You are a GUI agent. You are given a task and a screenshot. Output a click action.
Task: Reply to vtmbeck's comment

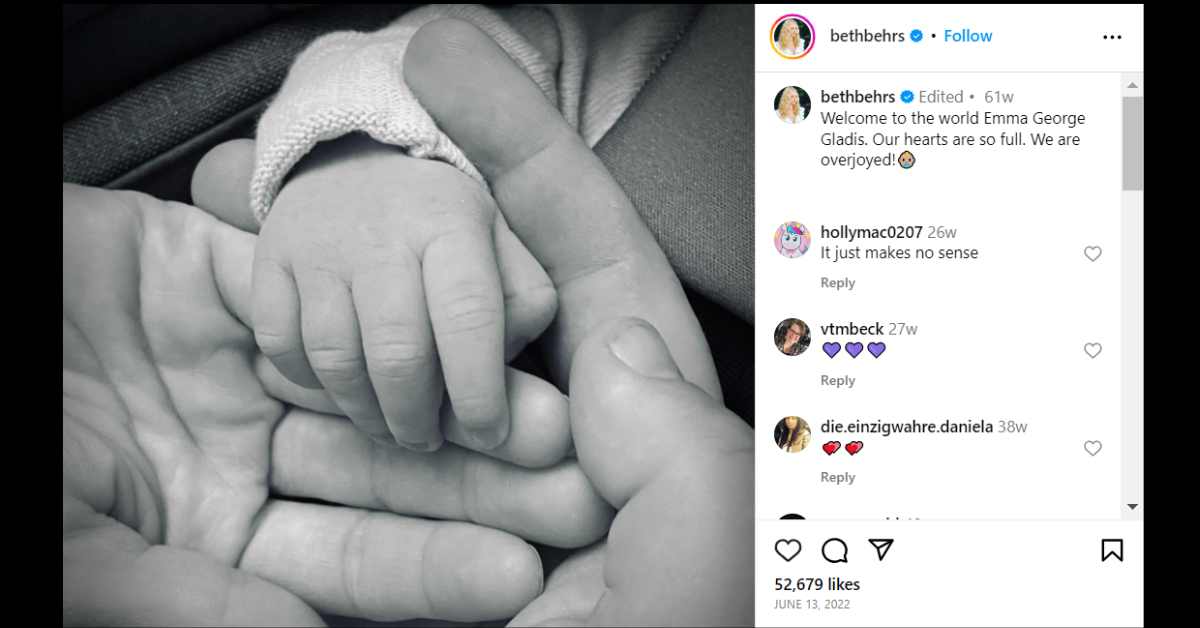(x=838, y=380)
